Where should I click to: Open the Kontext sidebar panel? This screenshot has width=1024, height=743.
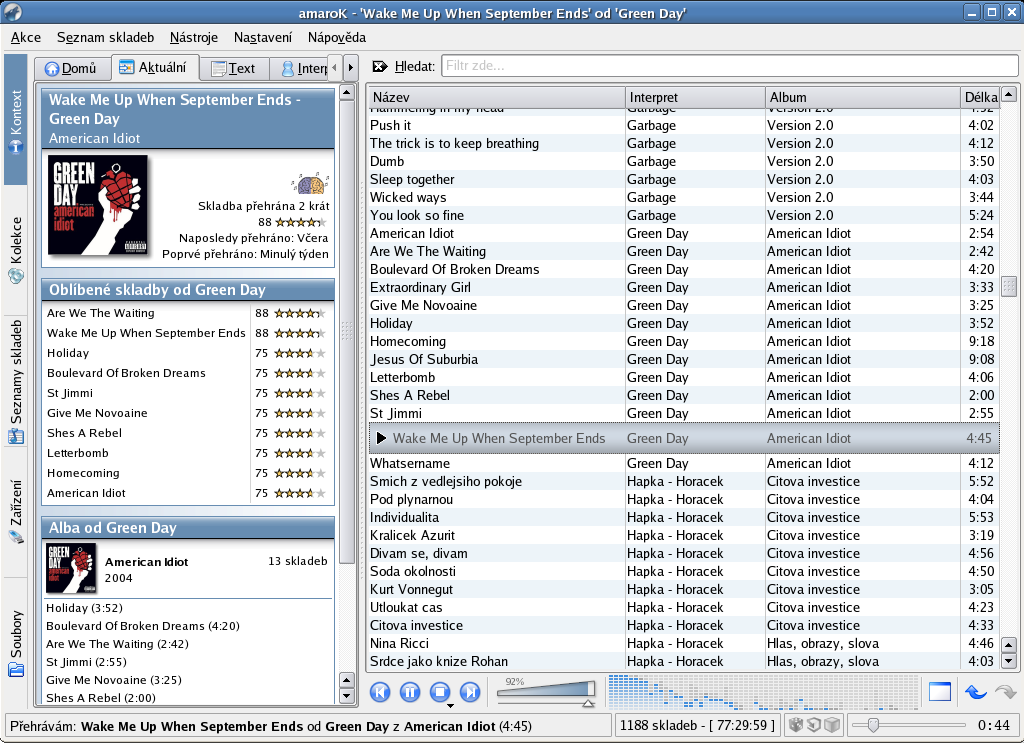click(x=16, y=119)
